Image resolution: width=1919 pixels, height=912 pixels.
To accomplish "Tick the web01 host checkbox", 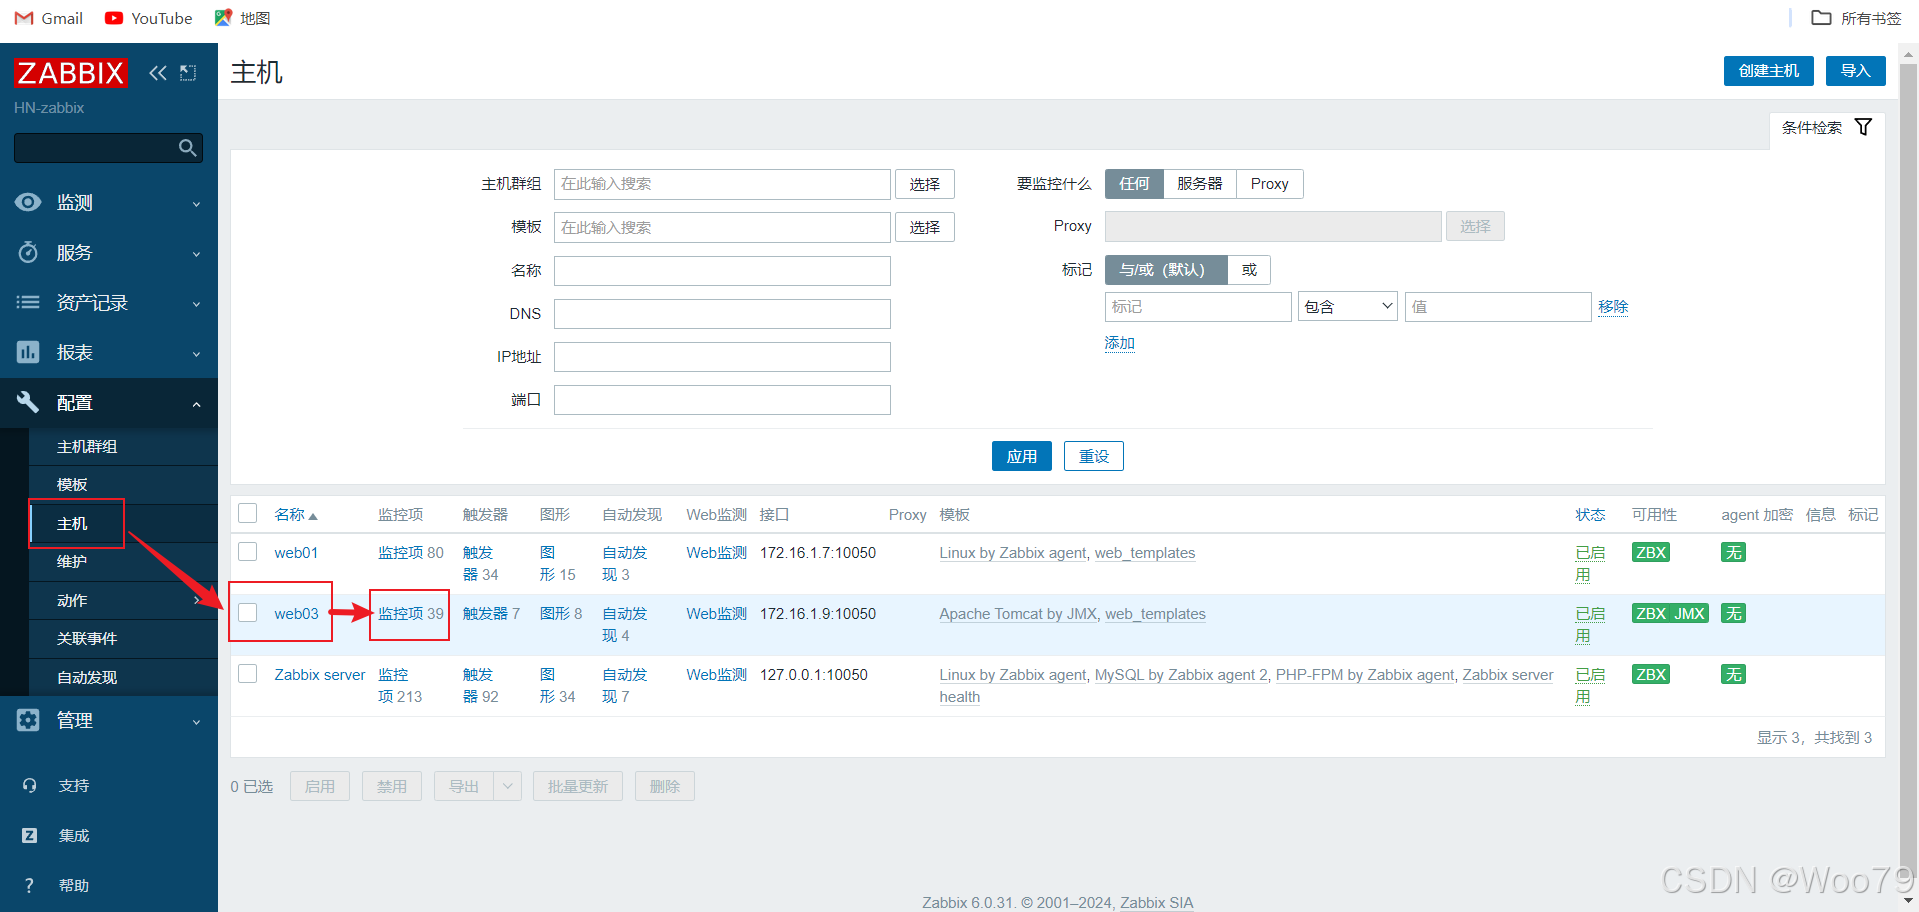I will (248, 552).
